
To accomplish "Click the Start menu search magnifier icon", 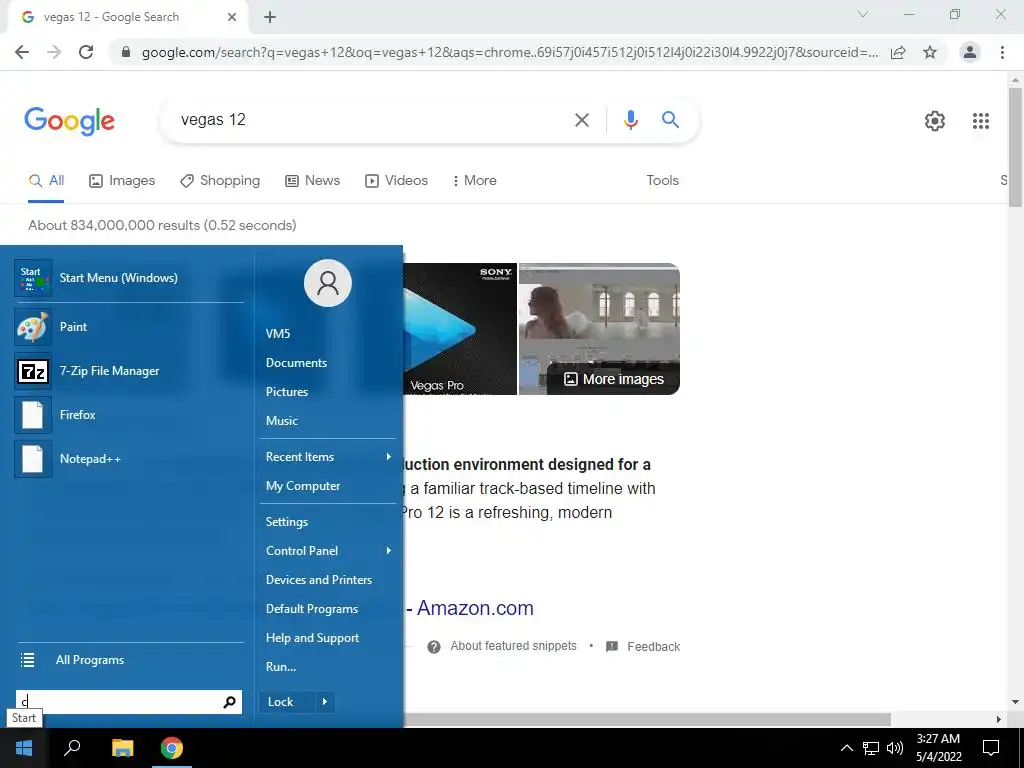I will (229, 702).
